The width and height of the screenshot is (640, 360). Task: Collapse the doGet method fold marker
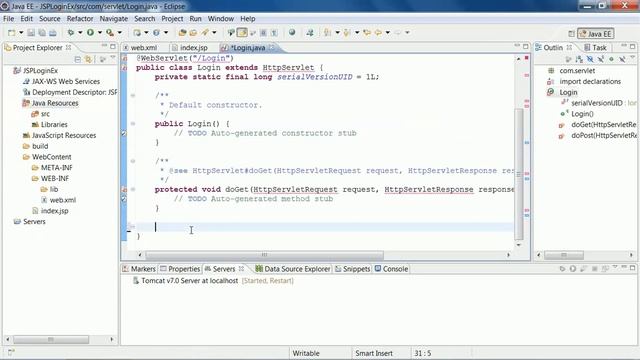(x=133, y=189)
